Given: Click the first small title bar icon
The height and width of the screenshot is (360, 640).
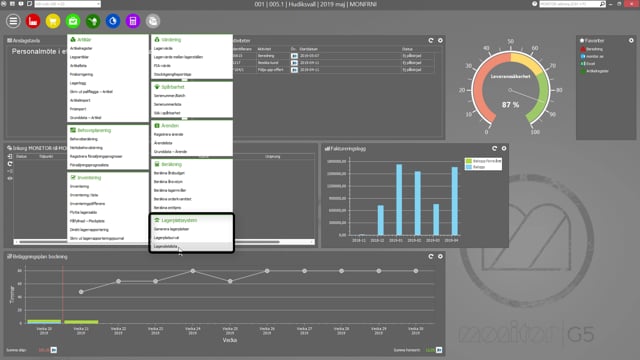Looking at the screenshot, I should (4, 4).
